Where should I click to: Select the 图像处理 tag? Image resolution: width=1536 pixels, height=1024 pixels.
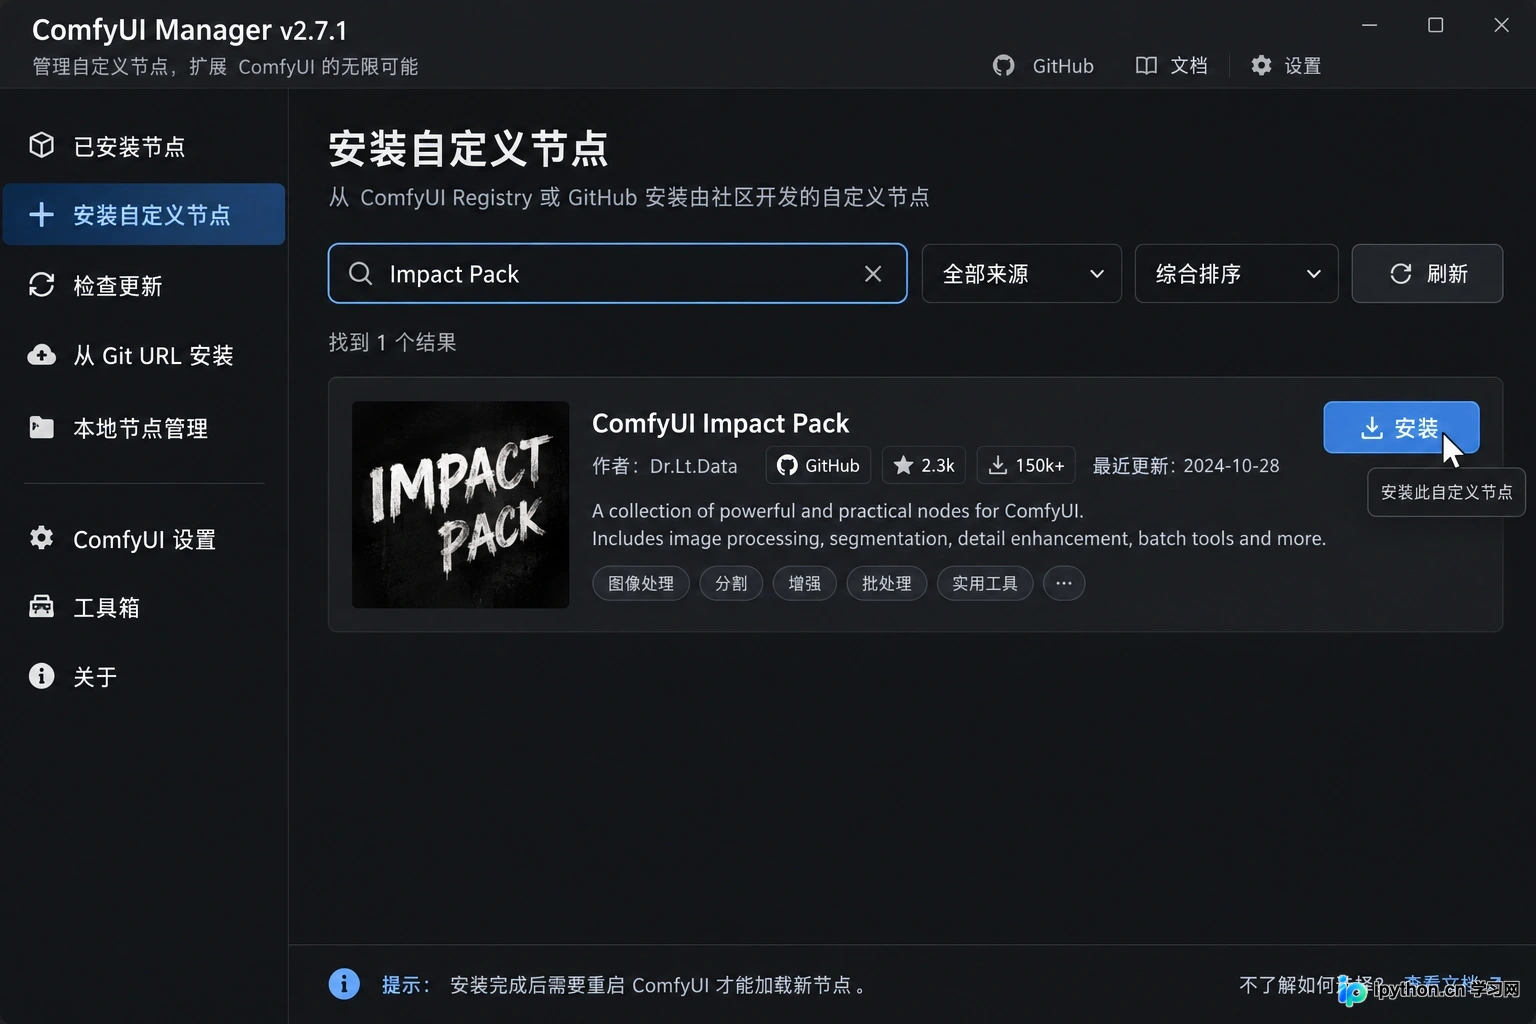click(641, 583)
